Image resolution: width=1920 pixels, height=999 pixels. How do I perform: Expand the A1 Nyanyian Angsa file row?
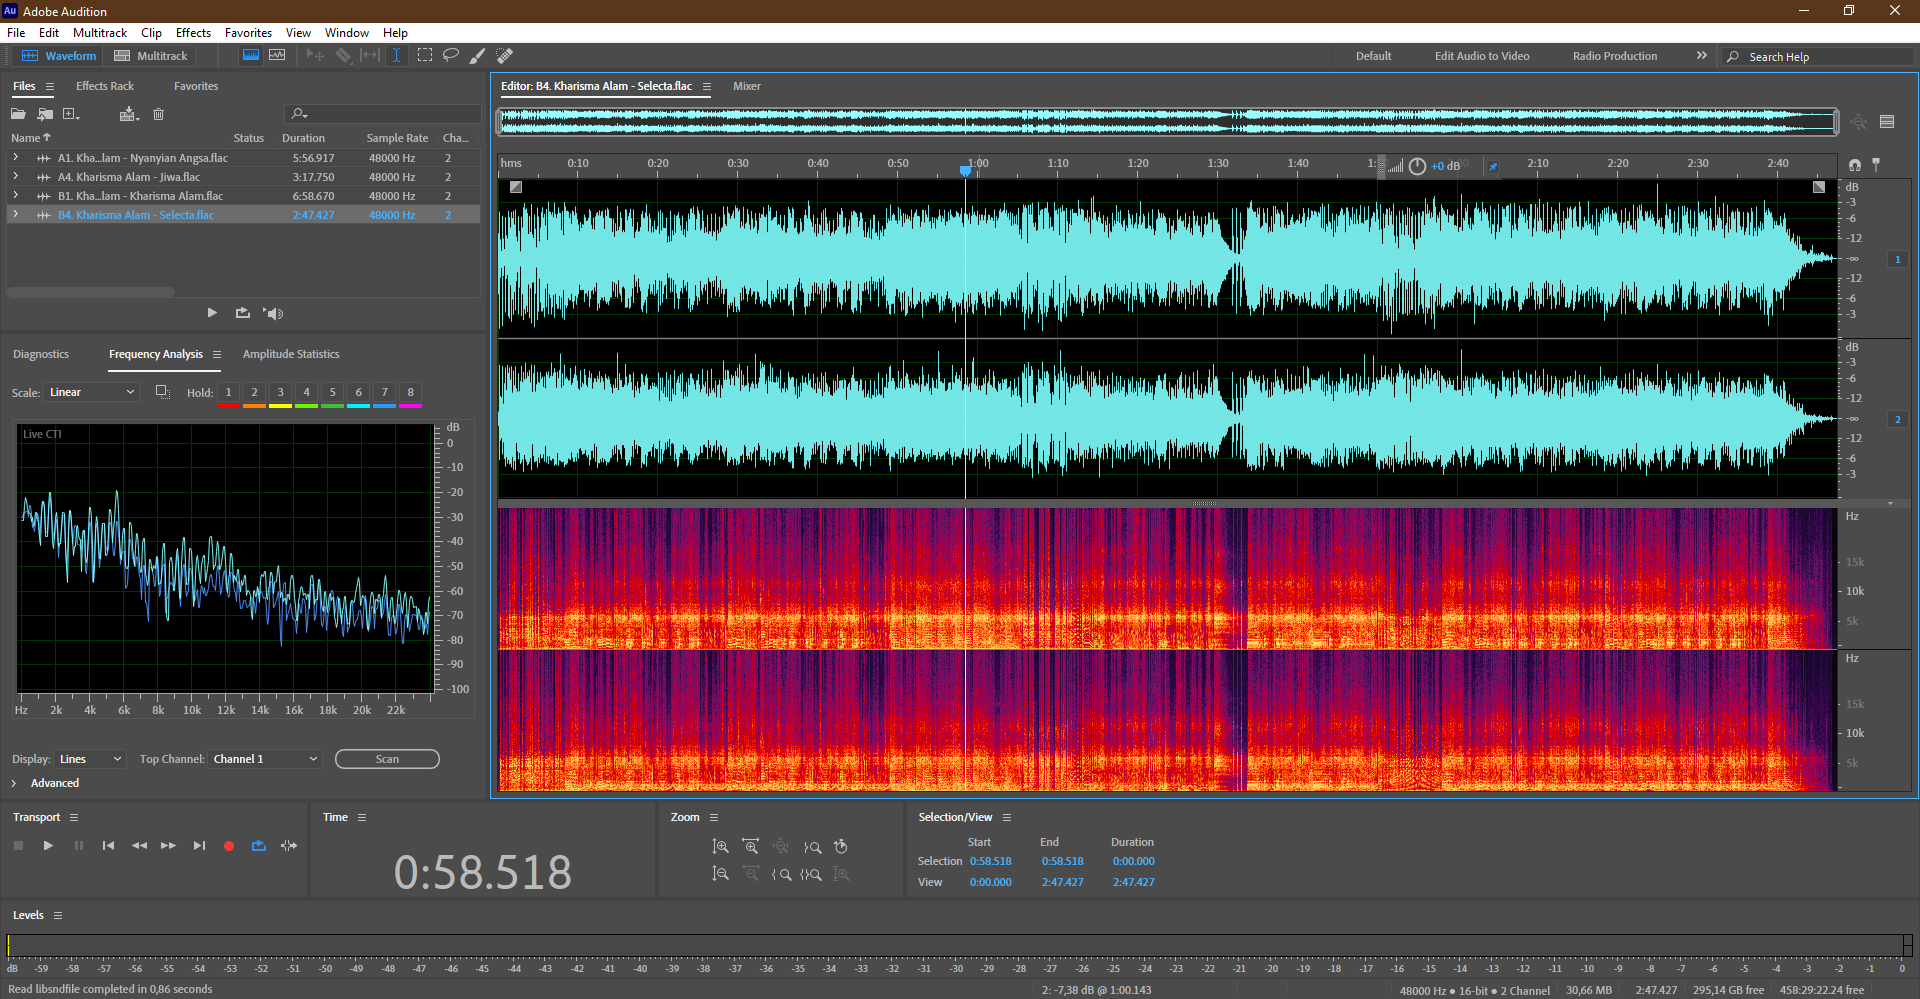[15, 158]
